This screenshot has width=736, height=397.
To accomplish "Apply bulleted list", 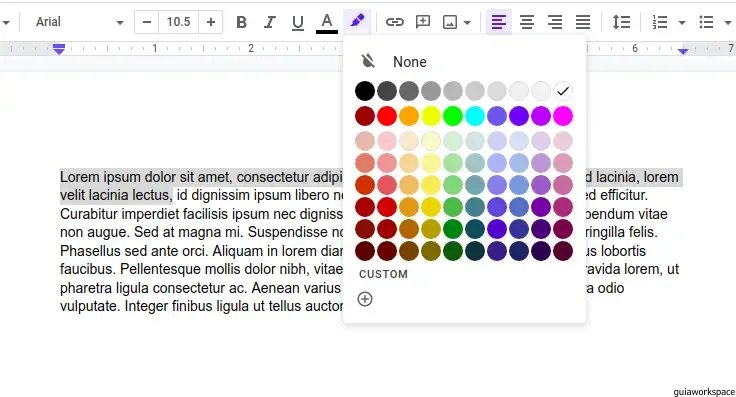I will pyautogui.click(x=706, y=22).
